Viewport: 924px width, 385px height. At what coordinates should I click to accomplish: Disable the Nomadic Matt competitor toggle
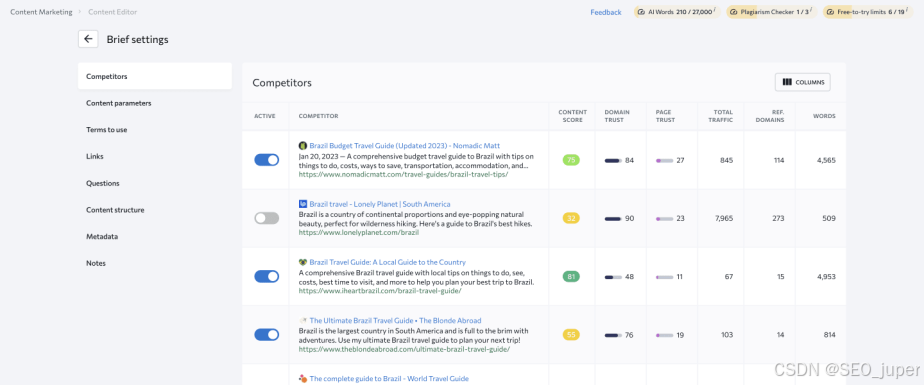(x=267, y=160)
